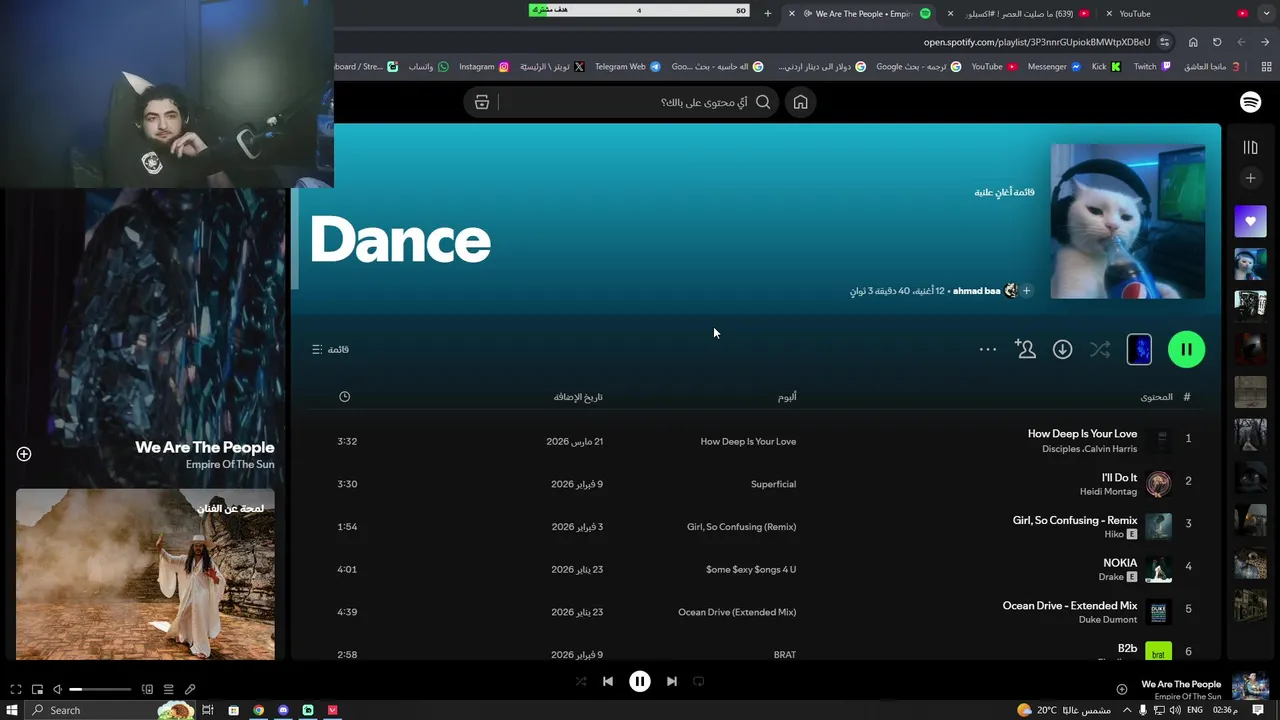Screen dimensions: 1280x720
Task: Open the miniplayer icon
Action: 37,689
